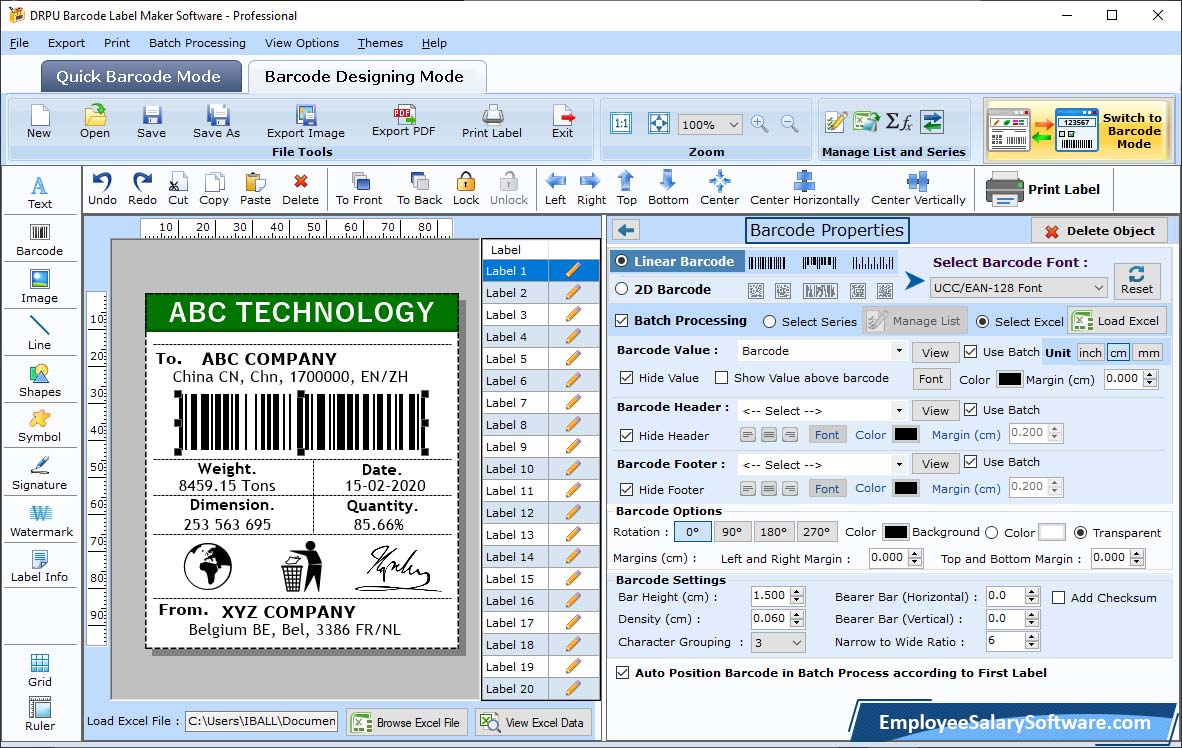Select the Transparent background radio option

pyautogui.click(x=1080, y=532)
